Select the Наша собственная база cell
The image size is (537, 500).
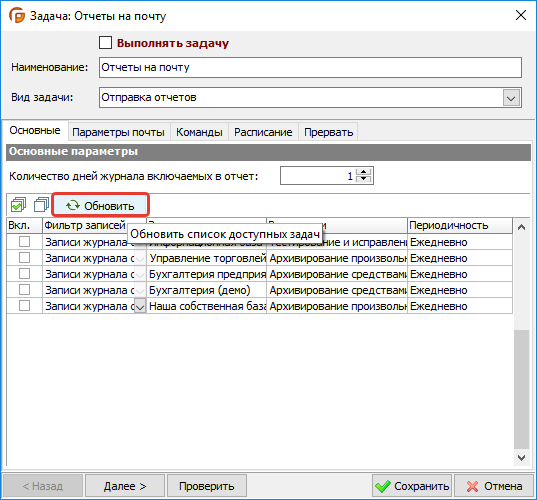point(207,306)
